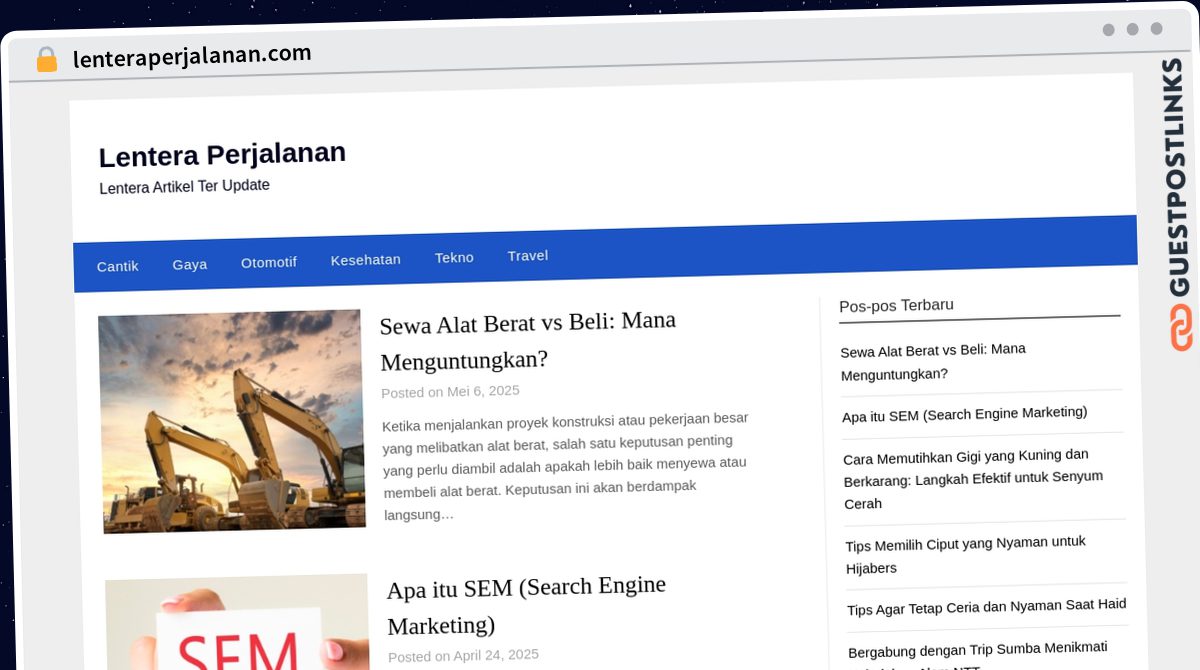Click the excavator thumbnail image
The width and height of the screenshot is (1200, 670).
(232, 421)
